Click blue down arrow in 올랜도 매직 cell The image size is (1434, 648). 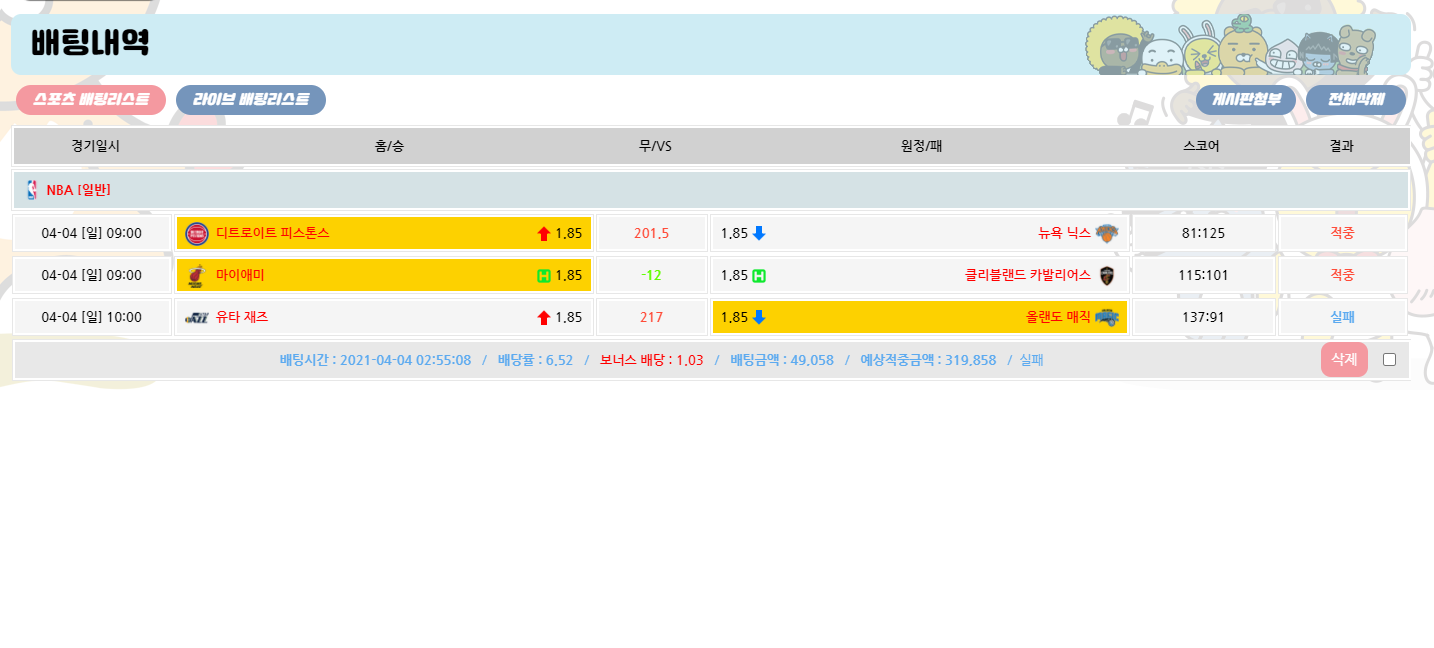click(759, 318)
